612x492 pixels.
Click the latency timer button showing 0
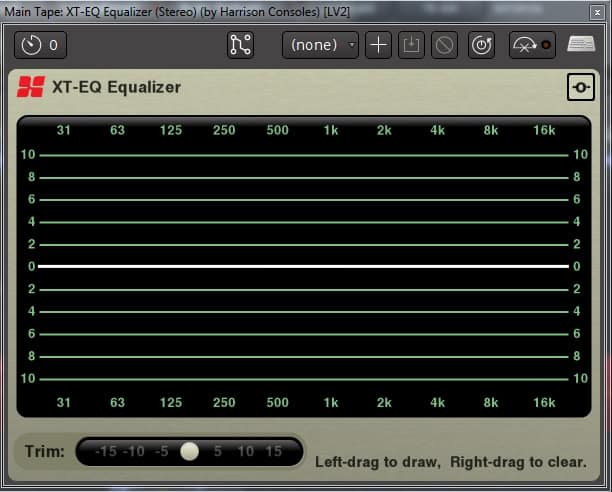(x=40, y=45)
